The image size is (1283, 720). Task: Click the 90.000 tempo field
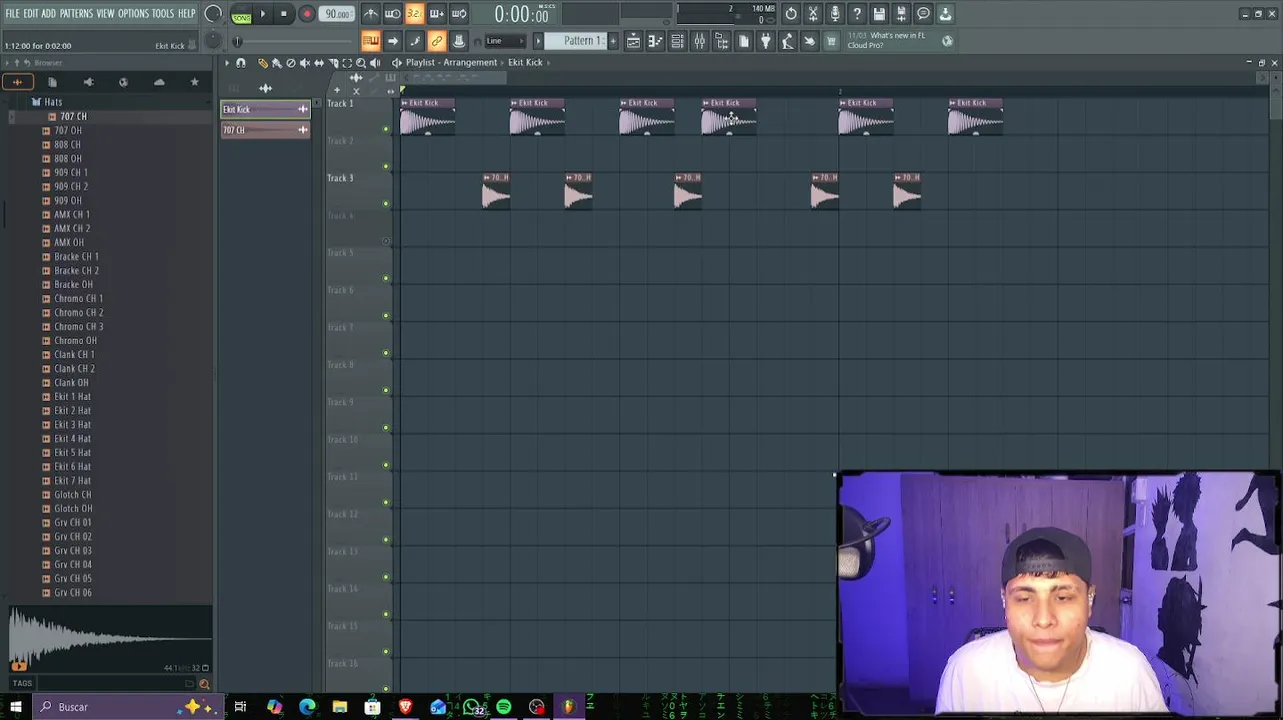click(x=337, y=14)
